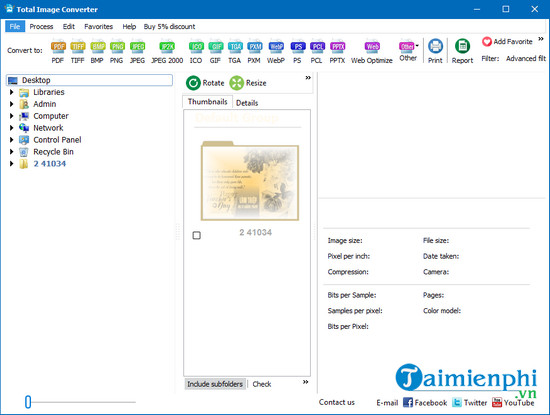
Task: Open the Favorites menu
Action: pyautogui.click(x=99, y=27)
